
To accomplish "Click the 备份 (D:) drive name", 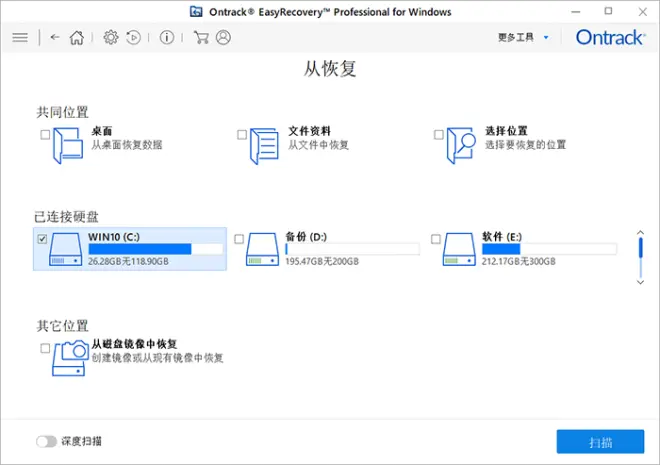I will click(x=306, y=237).
